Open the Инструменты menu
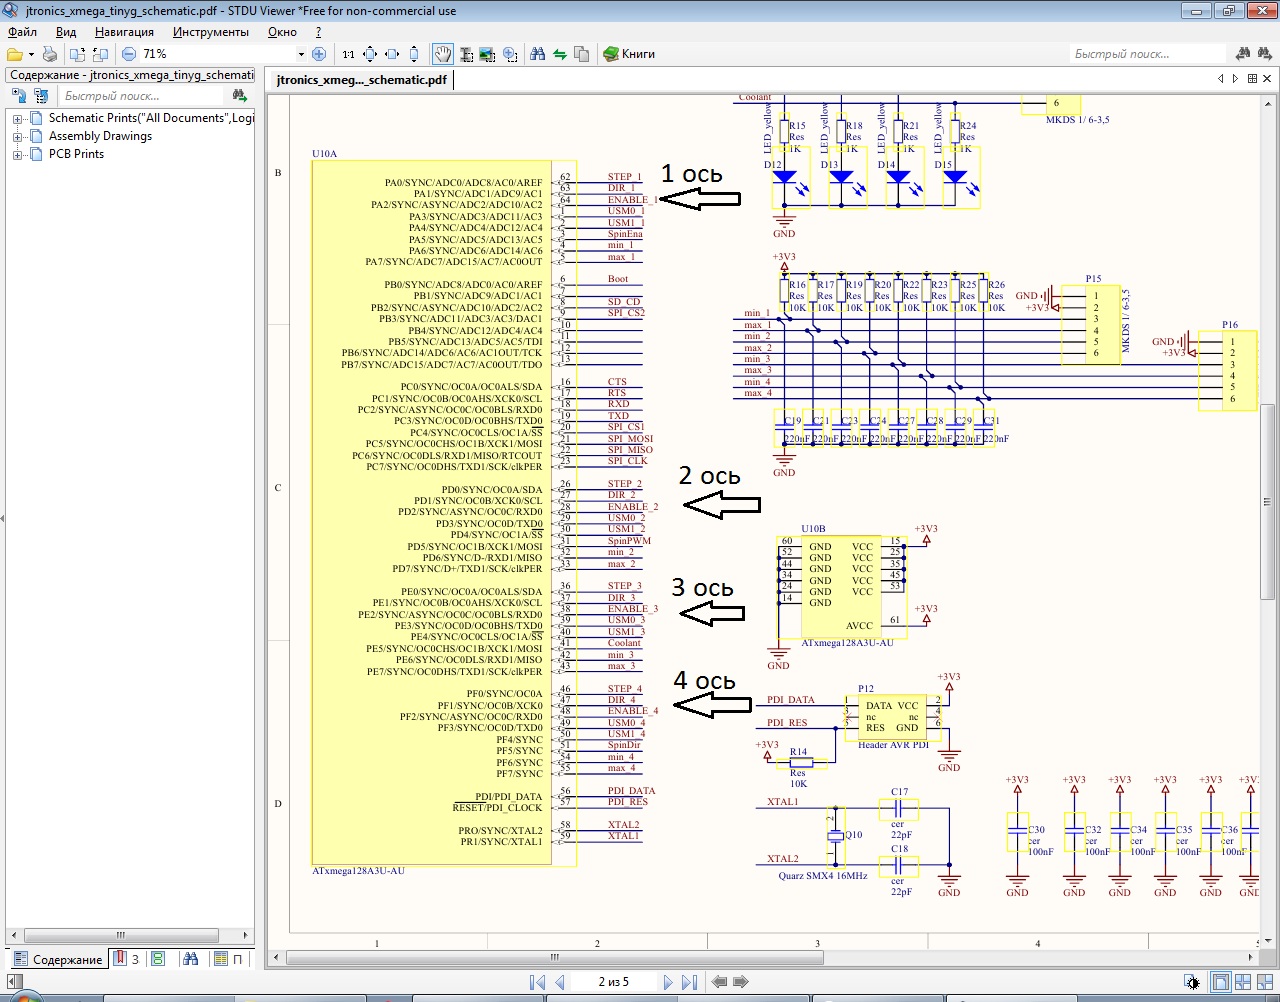The height and width of the screenshot is (1002, 1280). coord(210,32)
